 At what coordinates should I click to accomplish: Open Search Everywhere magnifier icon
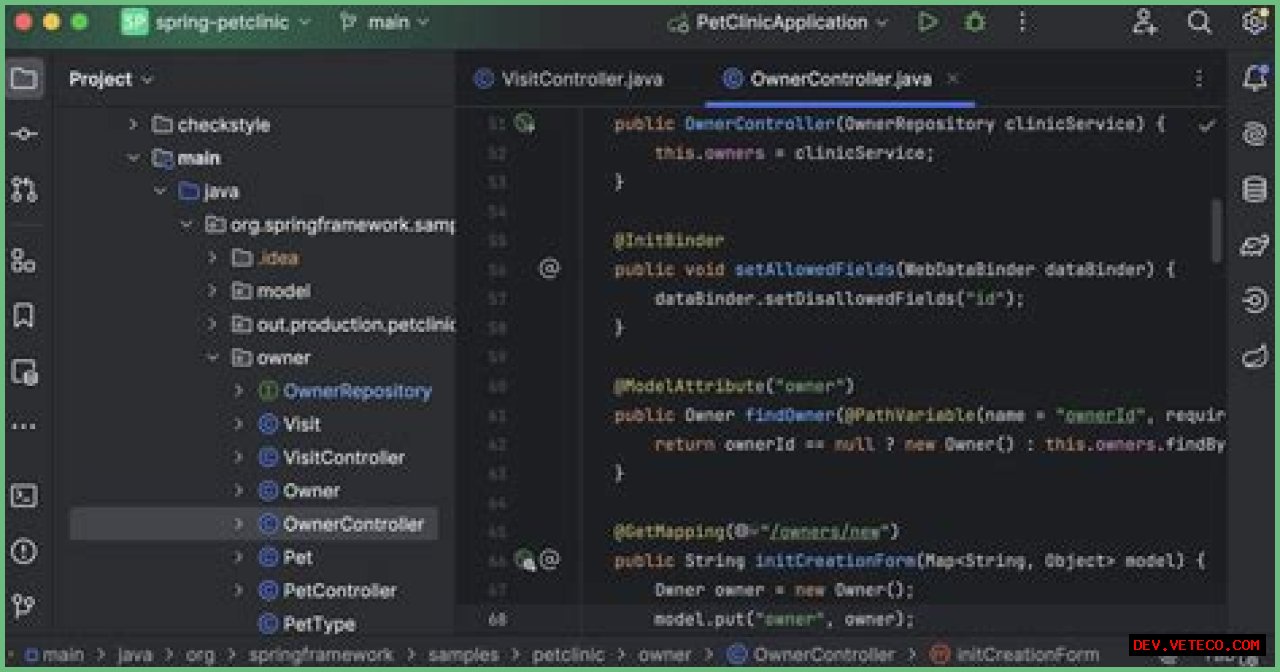[1199, 22]
